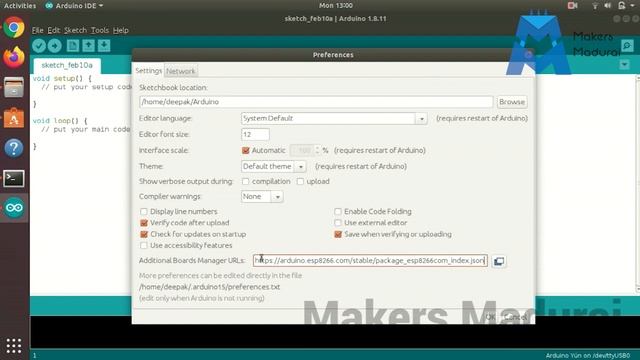Open the Serial Monitor magnifier icon

click(627, 46)
